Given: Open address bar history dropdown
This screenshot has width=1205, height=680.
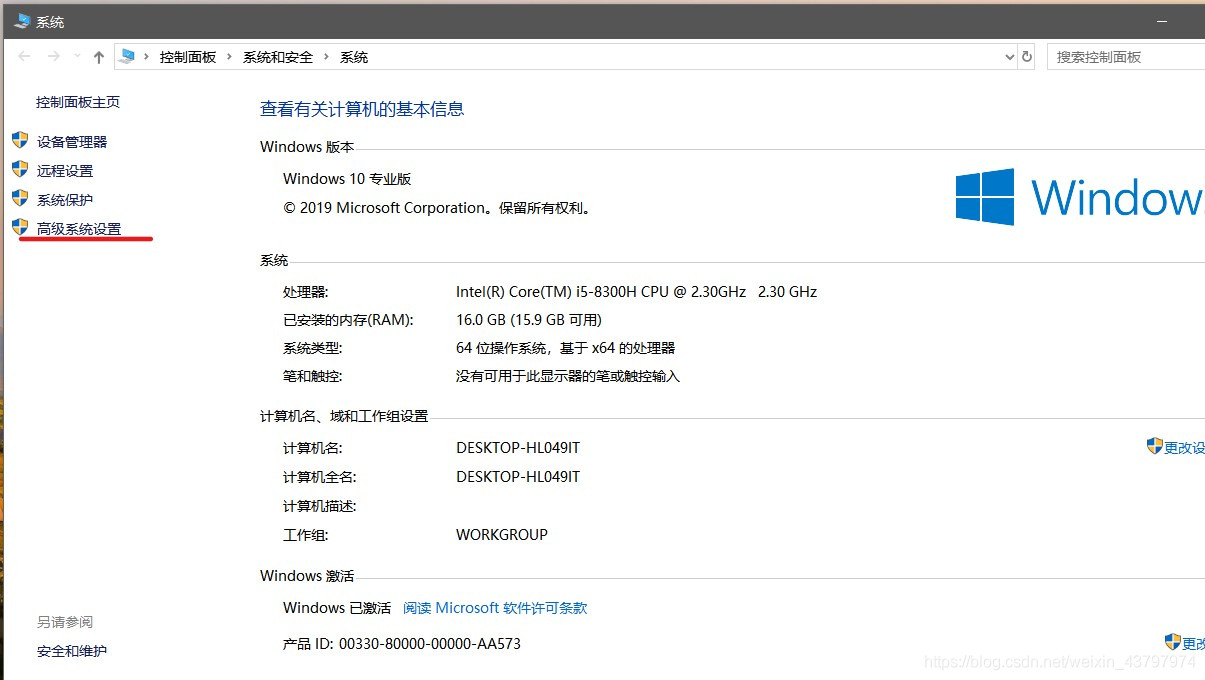Looking at the screenshot, I should click(x=1009, y=57).
